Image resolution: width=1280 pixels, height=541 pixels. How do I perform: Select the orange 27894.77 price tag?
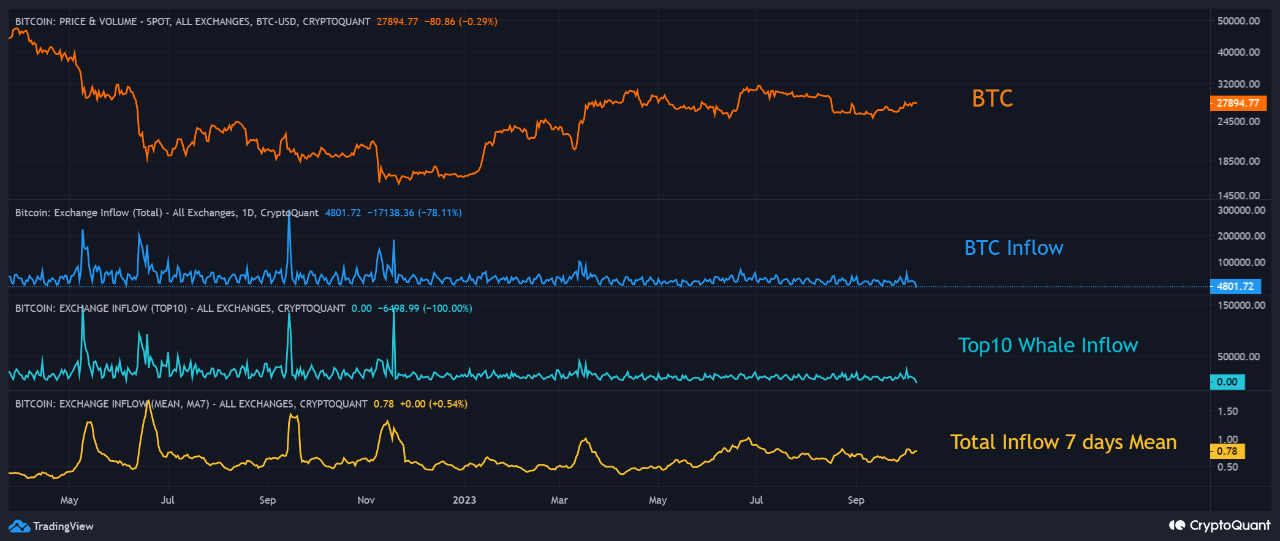1237,103
